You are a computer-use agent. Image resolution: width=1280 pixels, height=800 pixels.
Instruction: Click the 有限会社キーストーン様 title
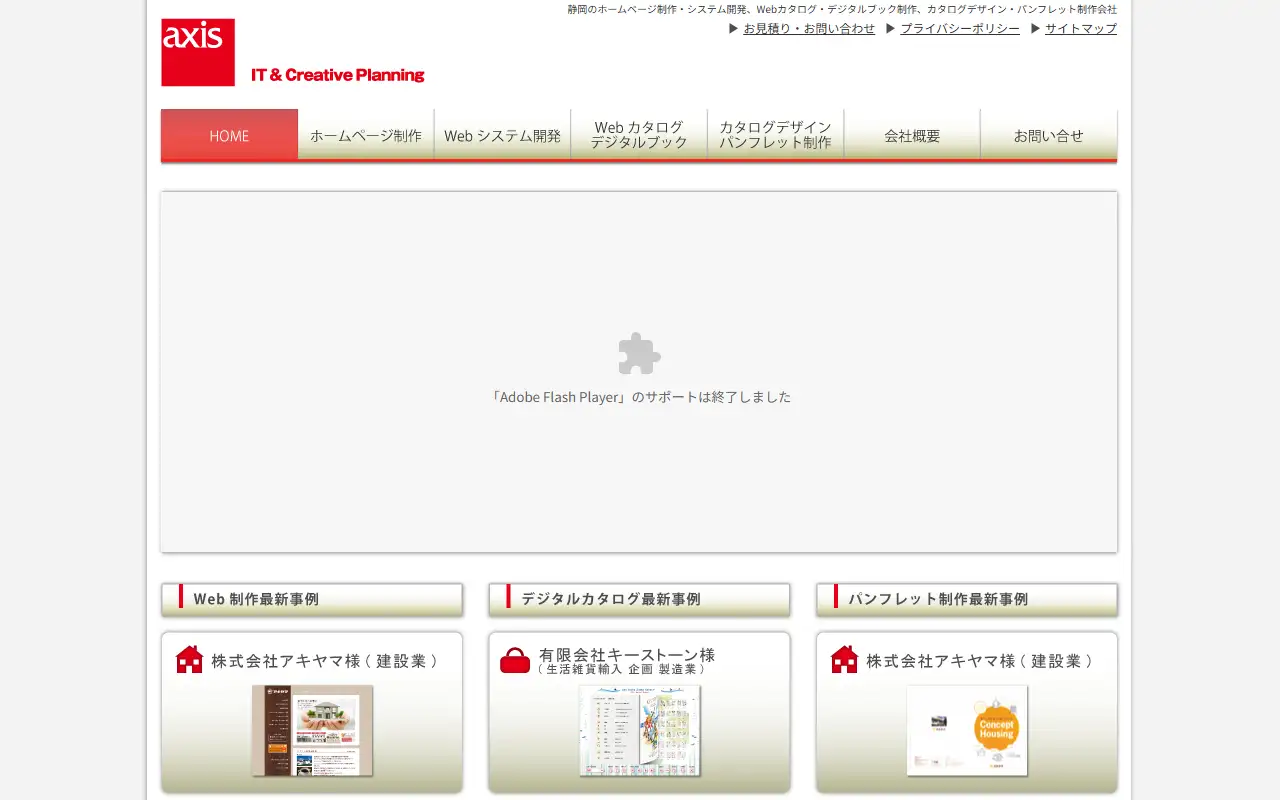pos(627,655)
